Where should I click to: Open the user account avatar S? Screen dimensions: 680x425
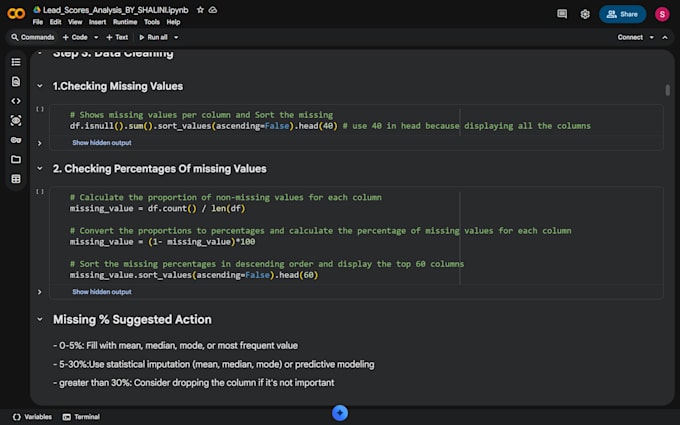point(662,14)
